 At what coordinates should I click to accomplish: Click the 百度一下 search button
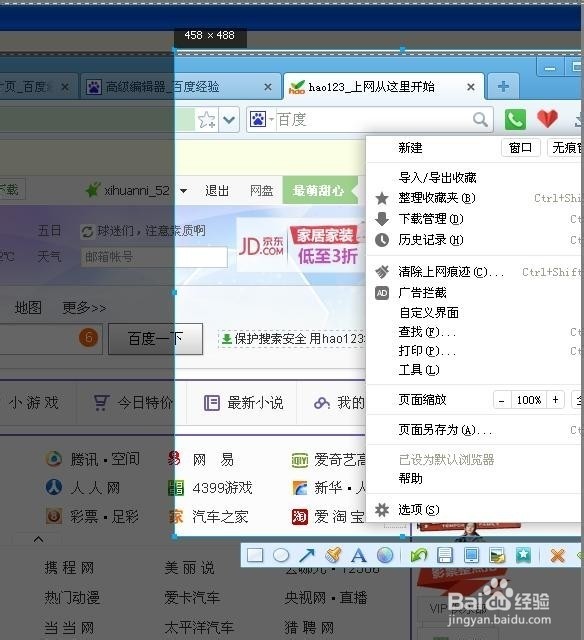coord(155,339)
